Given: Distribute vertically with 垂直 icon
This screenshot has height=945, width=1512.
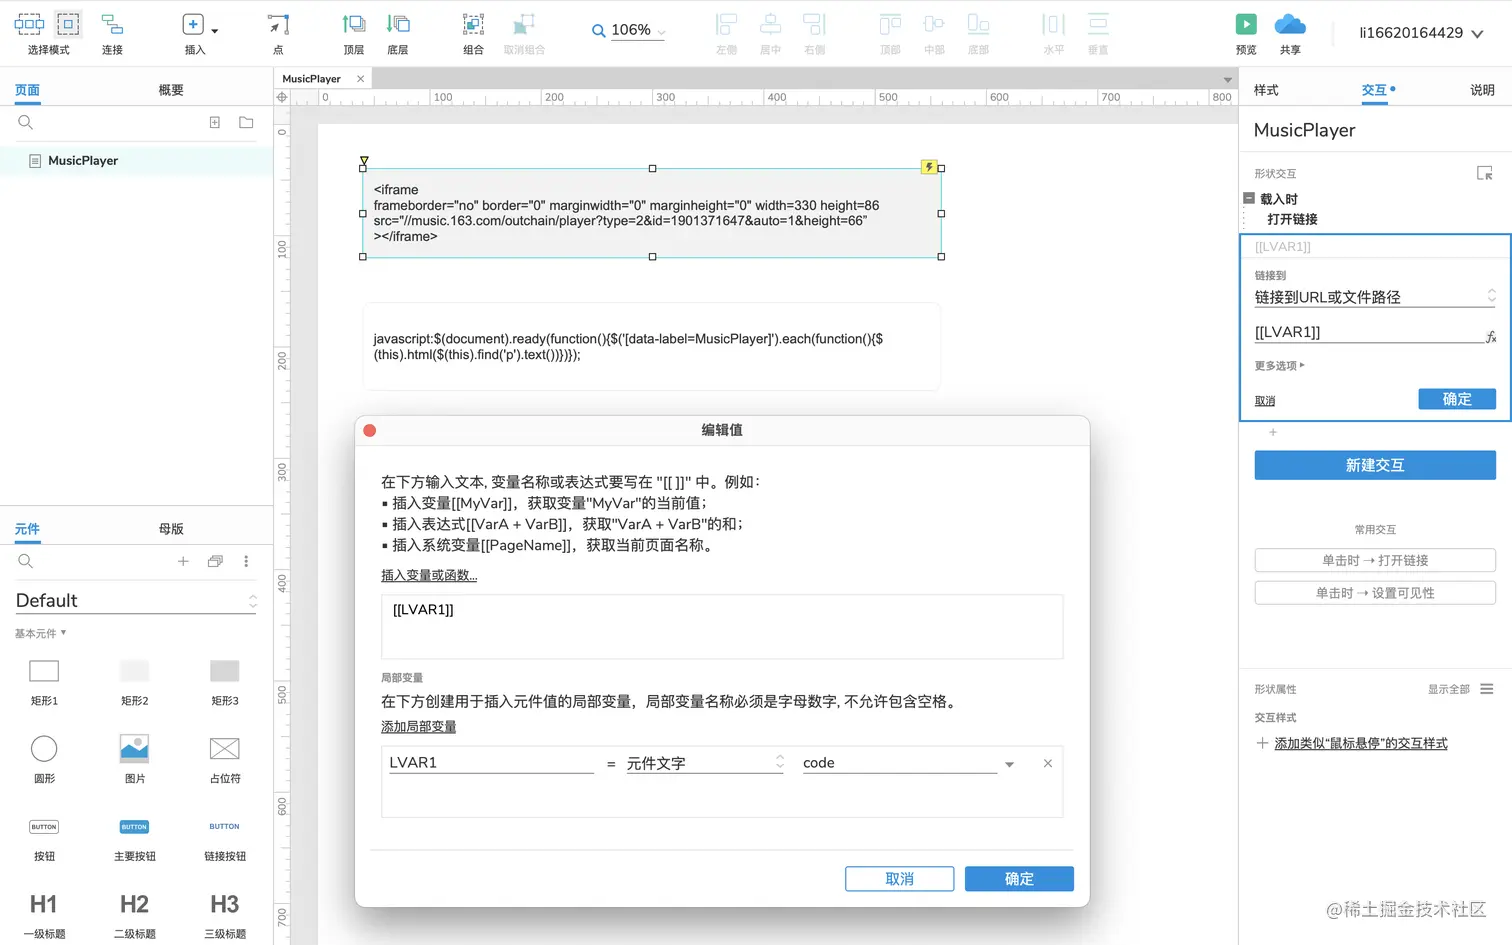Looking at the screenshot, I should click(x=1098, y=25).
